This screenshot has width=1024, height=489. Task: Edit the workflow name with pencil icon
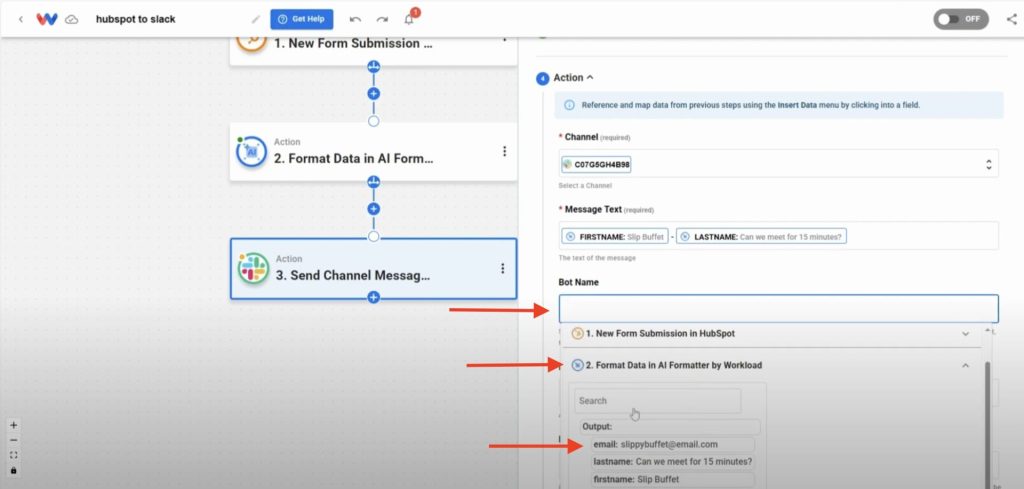tap(255, 19)
